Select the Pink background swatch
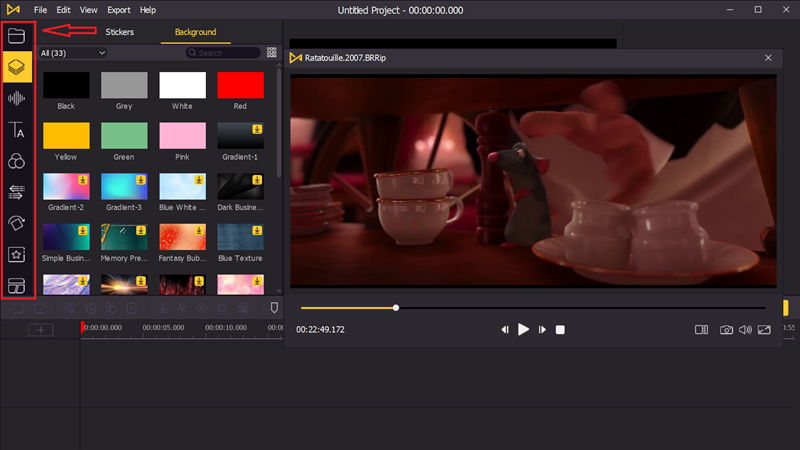The height and width of the screenshot is (450, 800). (182, 136)
